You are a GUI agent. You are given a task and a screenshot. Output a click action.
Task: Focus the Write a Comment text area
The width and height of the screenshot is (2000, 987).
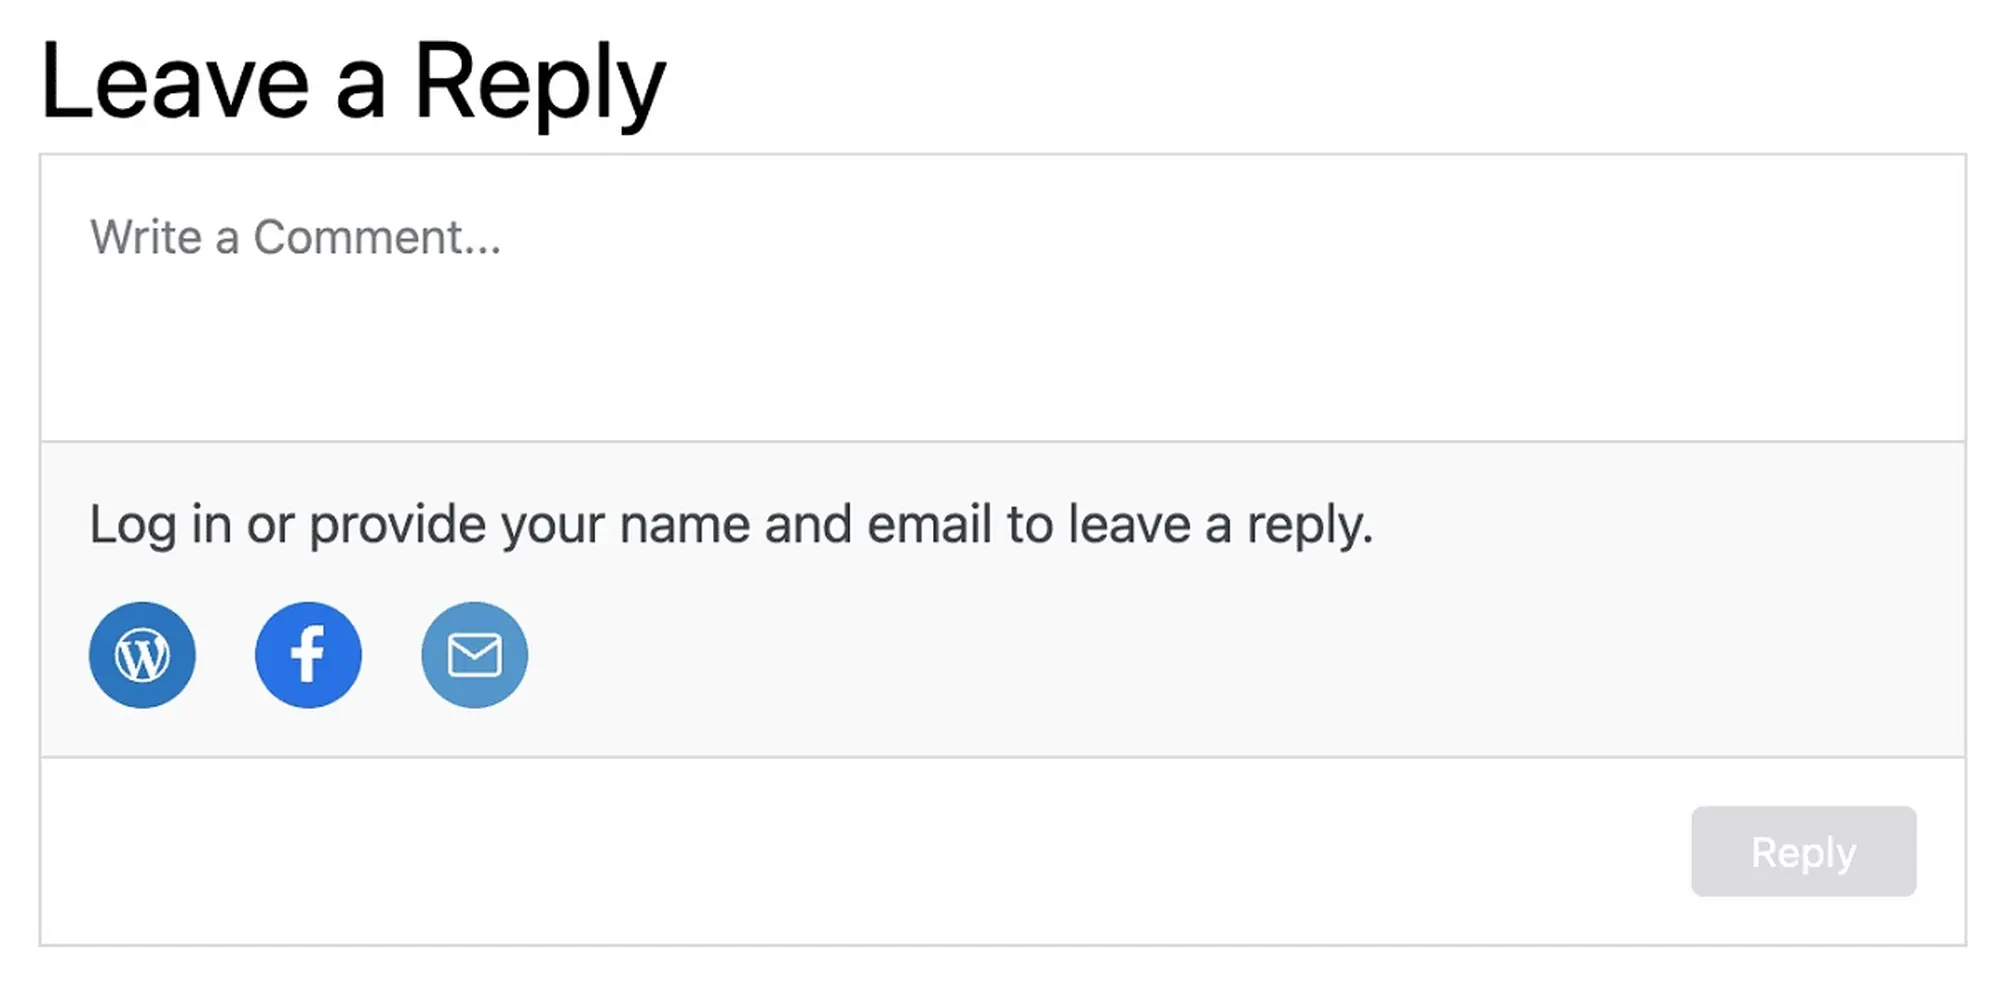[x=1002, y=297]
